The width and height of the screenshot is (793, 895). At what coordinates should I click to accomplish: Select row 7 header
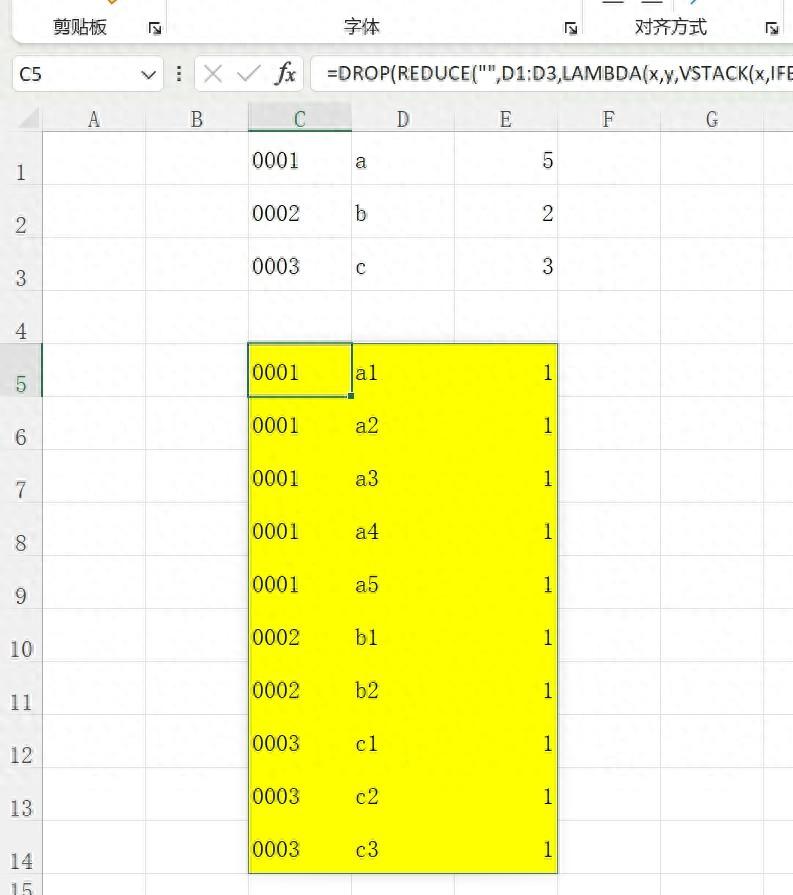(x=21, y=476)
